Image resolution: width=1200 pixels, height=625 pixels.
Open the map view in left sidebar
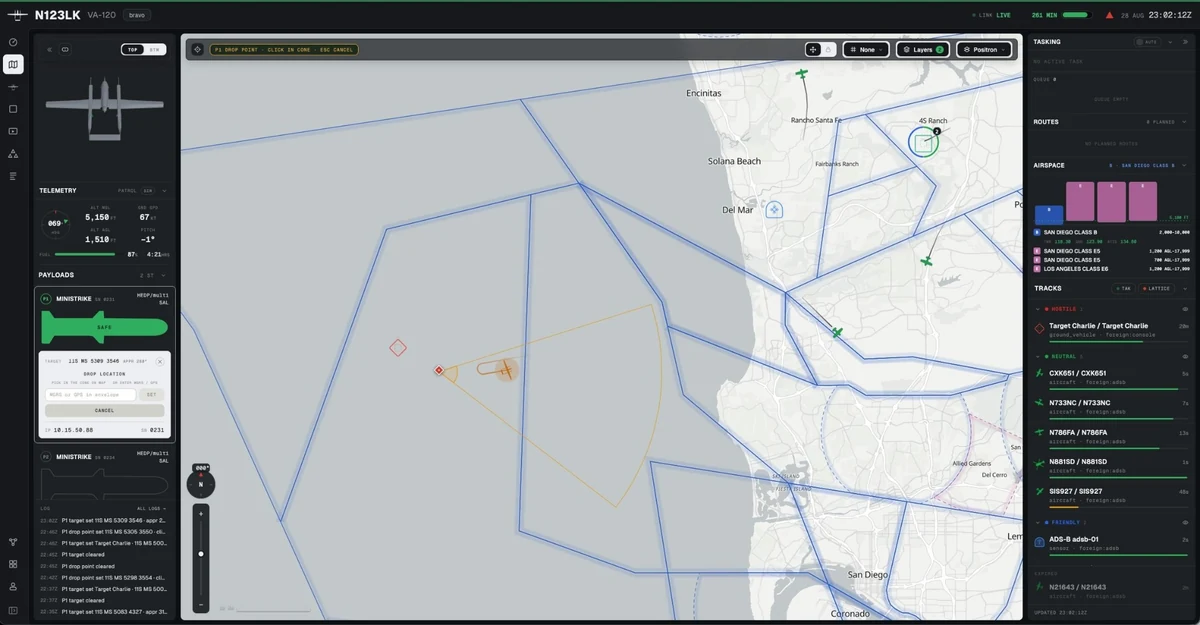tap(13, 65)
